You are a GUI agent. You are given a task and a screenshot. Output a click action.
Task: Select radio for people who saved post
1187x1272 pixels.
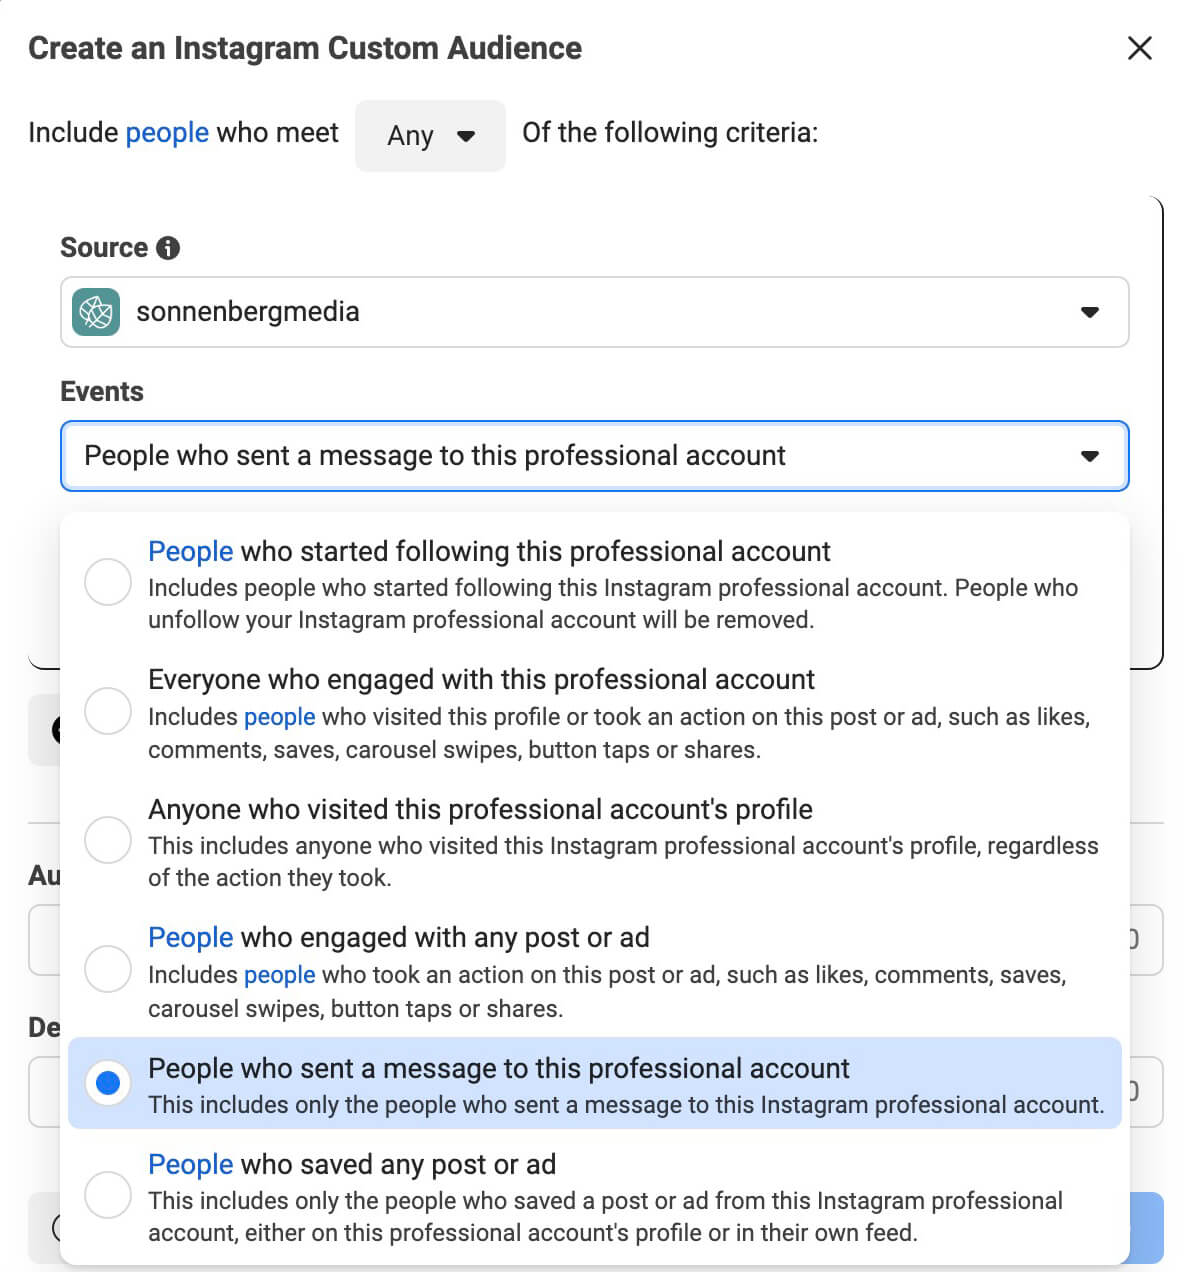[108, 1195]
